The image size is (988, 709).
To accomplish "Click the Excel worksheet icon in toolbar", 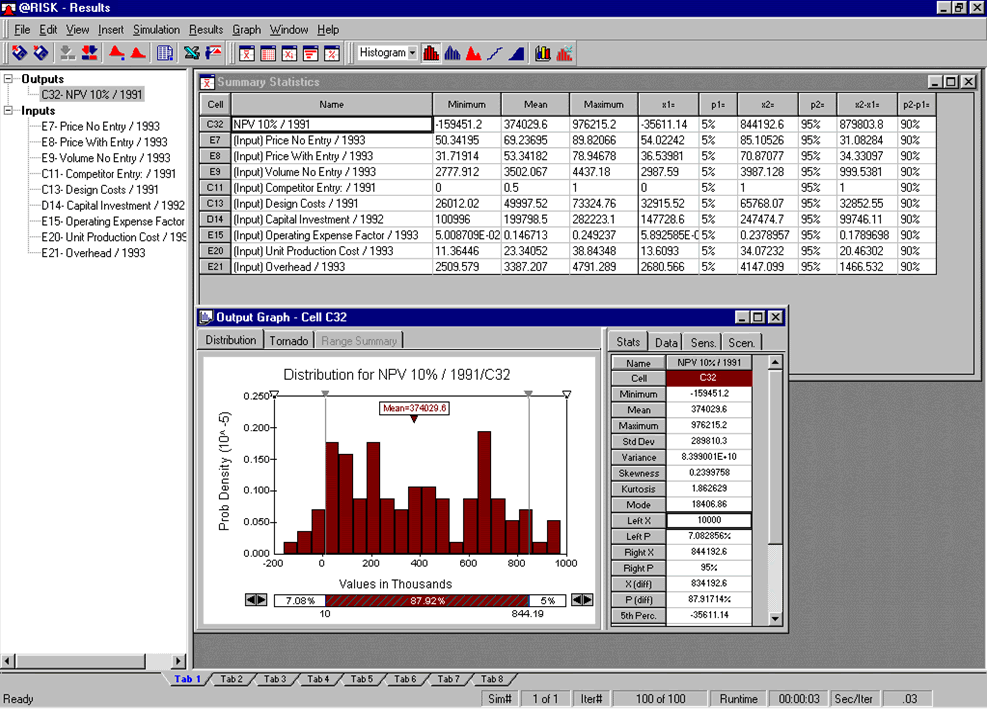I will click(x=191, y=53).
